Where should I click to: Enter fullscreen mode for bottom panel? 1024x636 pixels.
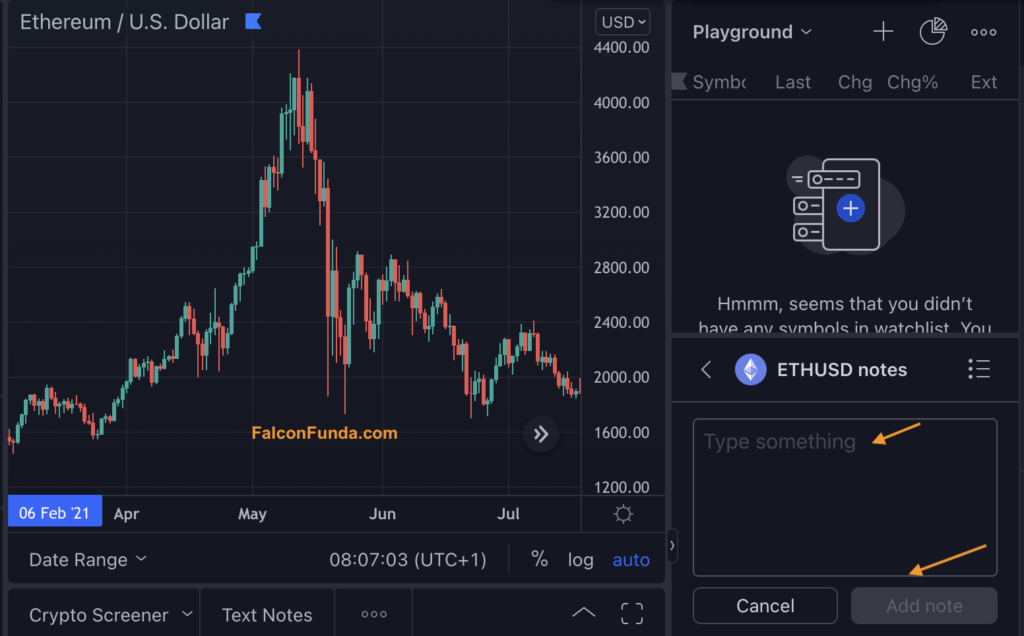pos(631,614)
